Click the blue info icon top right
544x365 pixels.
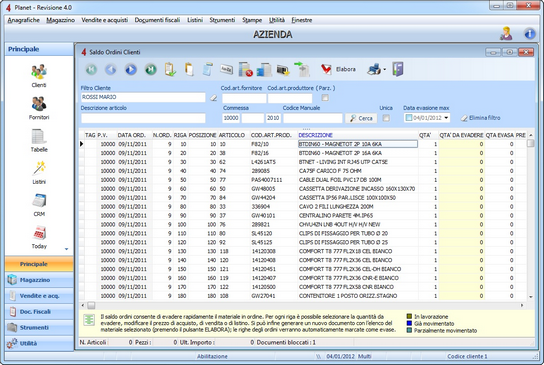coord(529,34)
